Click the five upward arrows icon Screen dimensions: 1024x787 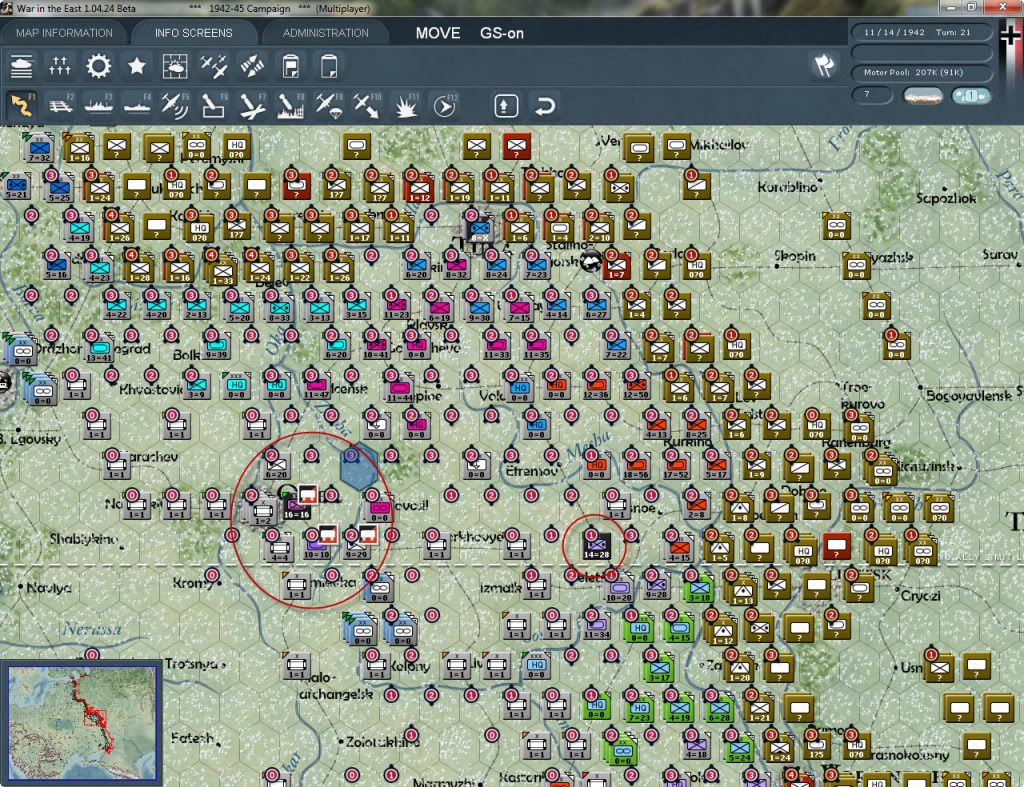pyautogui.click(x=59, y=66)
